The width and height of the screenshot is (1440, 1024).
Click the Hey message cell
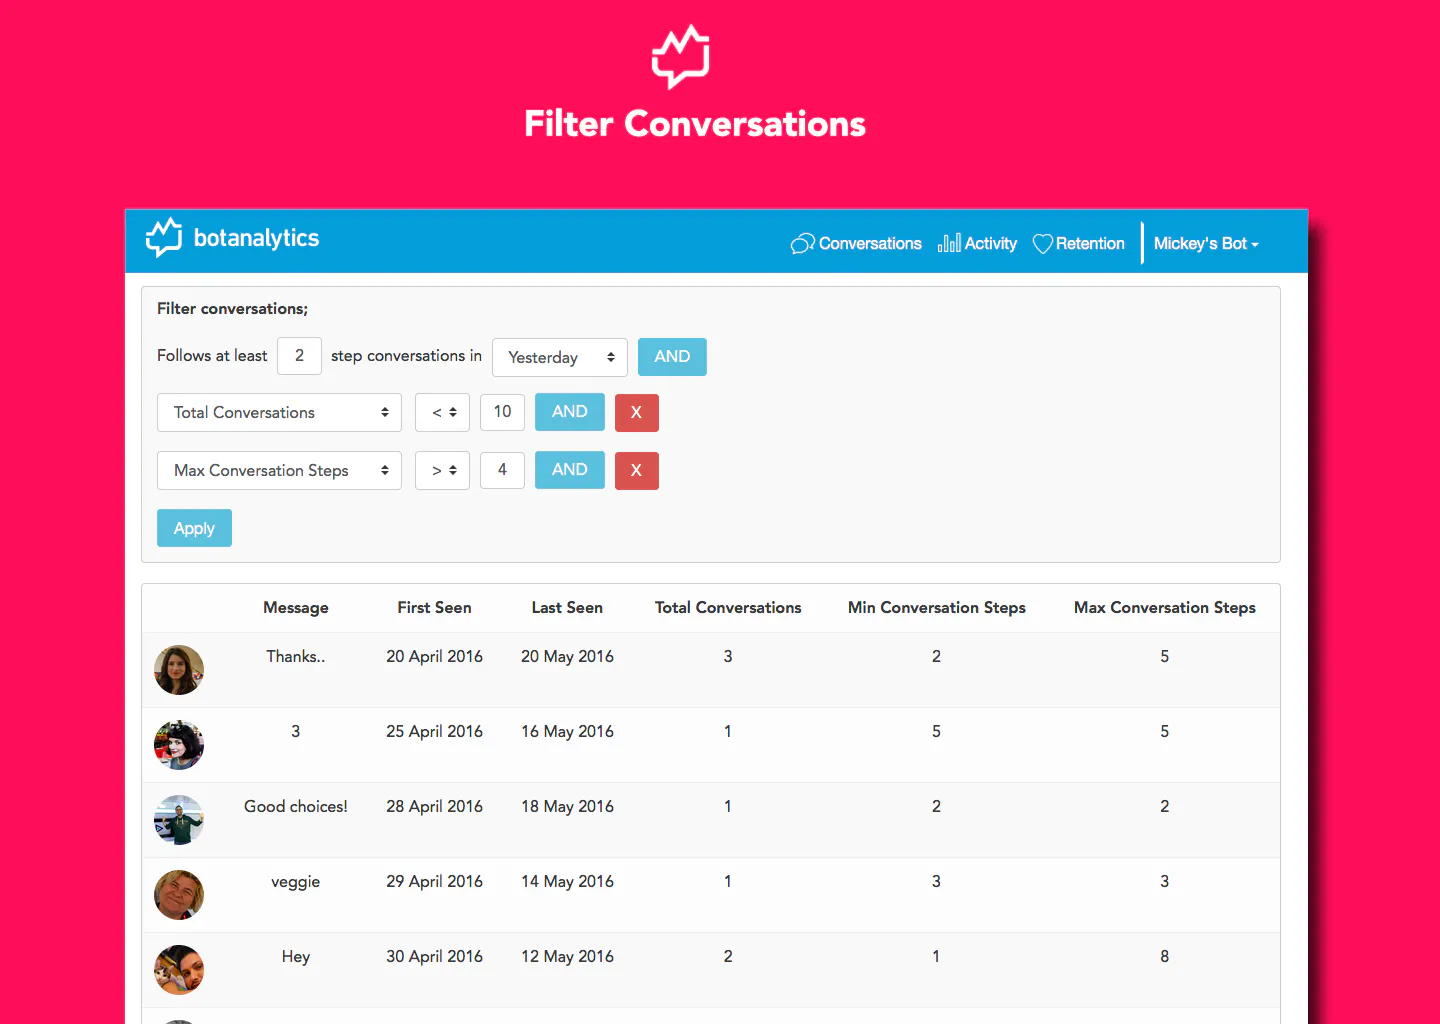tap(296, 956)
